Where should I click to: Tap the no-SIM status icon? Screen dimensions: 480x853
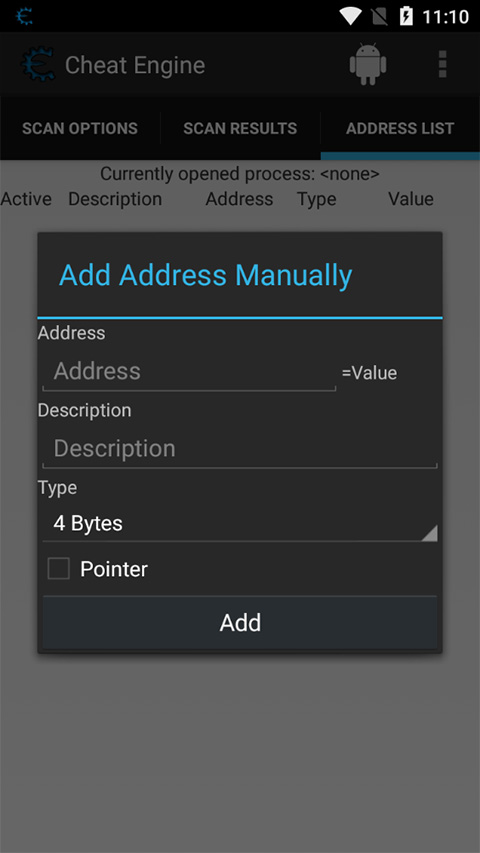pos(379,17)
